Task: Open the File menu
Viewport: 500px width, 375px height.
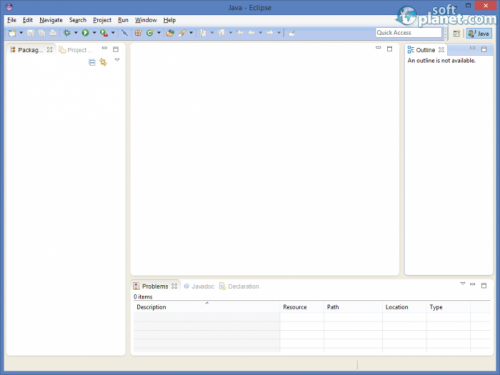Action: 12,20
